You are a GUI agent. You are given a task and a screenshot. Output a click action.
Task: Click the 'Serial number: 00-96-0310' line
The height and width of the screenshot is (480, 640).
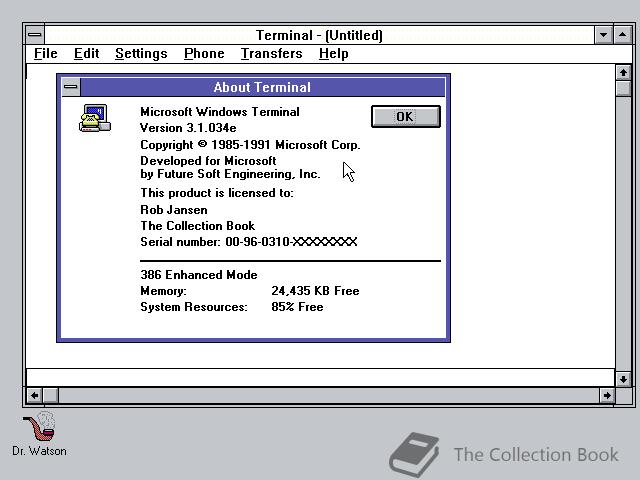coord(249,242)
